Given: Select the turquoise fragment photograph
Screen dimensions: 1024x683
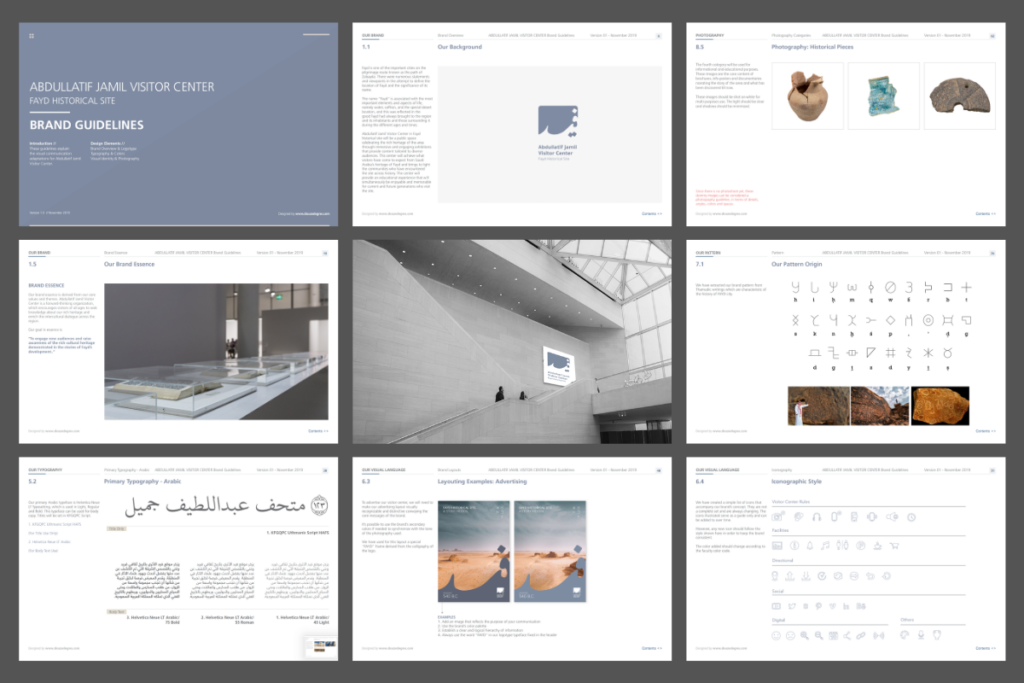Looking at the screenshot, I should pos(883,95).
